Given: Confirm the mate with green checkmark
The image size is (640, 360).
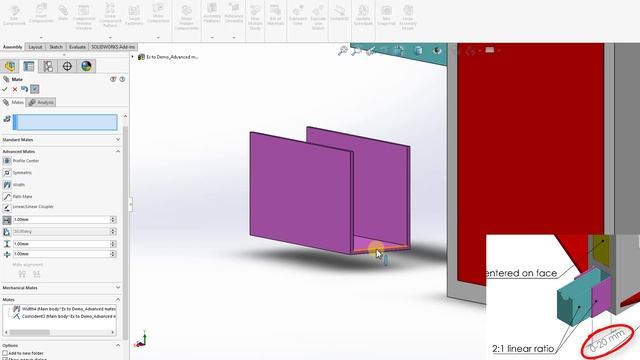Looking at the screenshot, I should click(x=5, y=89).
